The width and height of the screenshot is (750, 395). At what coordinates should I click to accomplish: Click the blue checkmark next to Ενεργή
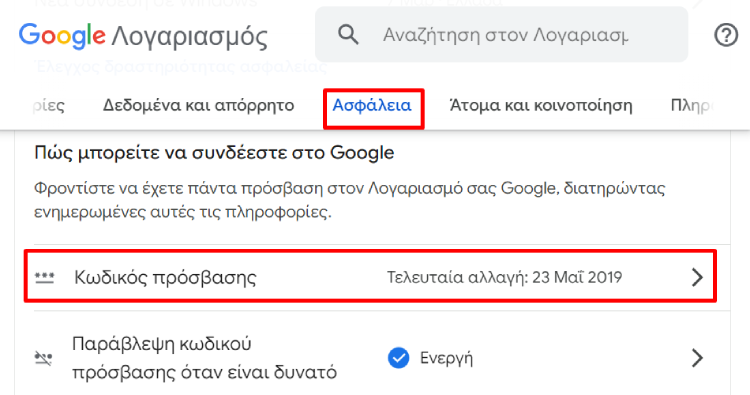(x=398, y=358)
